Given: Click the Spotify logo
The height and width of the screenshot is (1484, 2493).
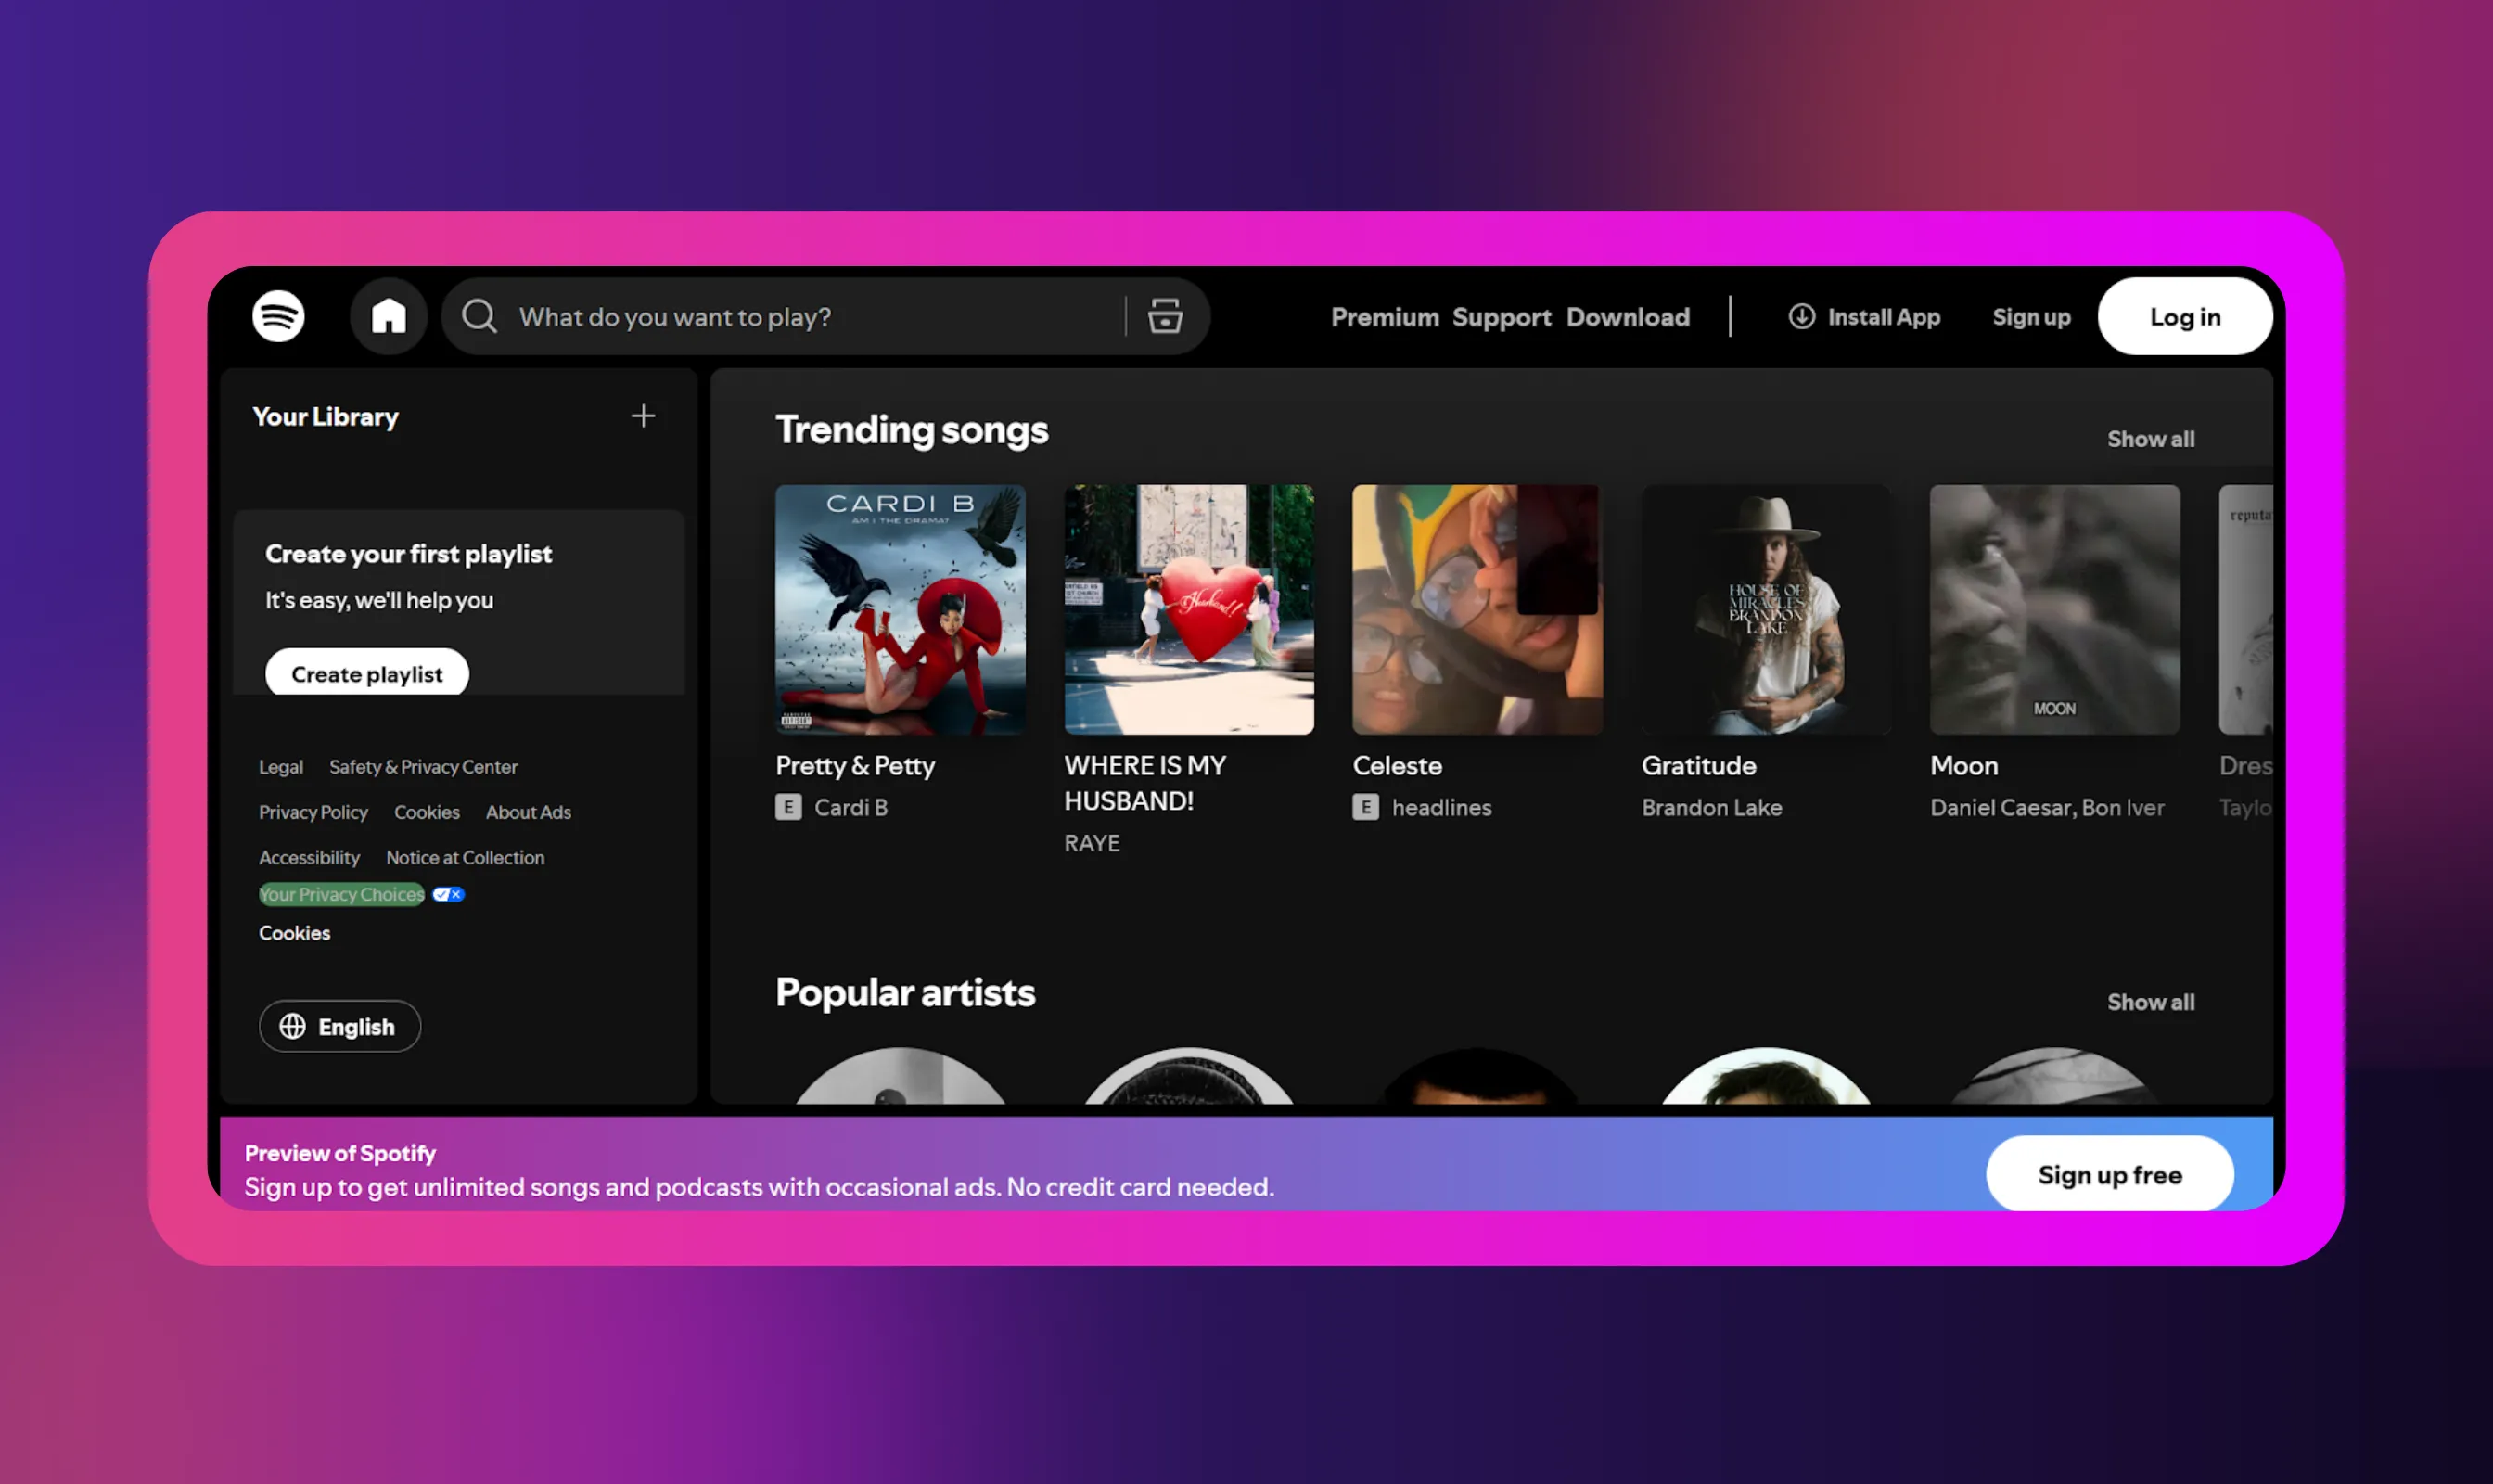Looking at the screenshot, I should (x=279, y=316).
